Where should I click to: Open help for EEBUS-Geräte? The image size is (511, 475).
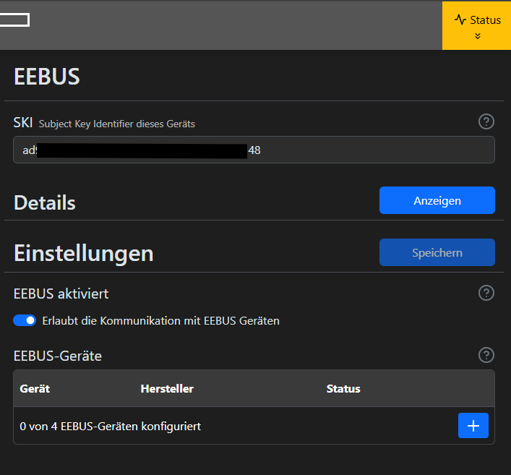coord(486,355)
